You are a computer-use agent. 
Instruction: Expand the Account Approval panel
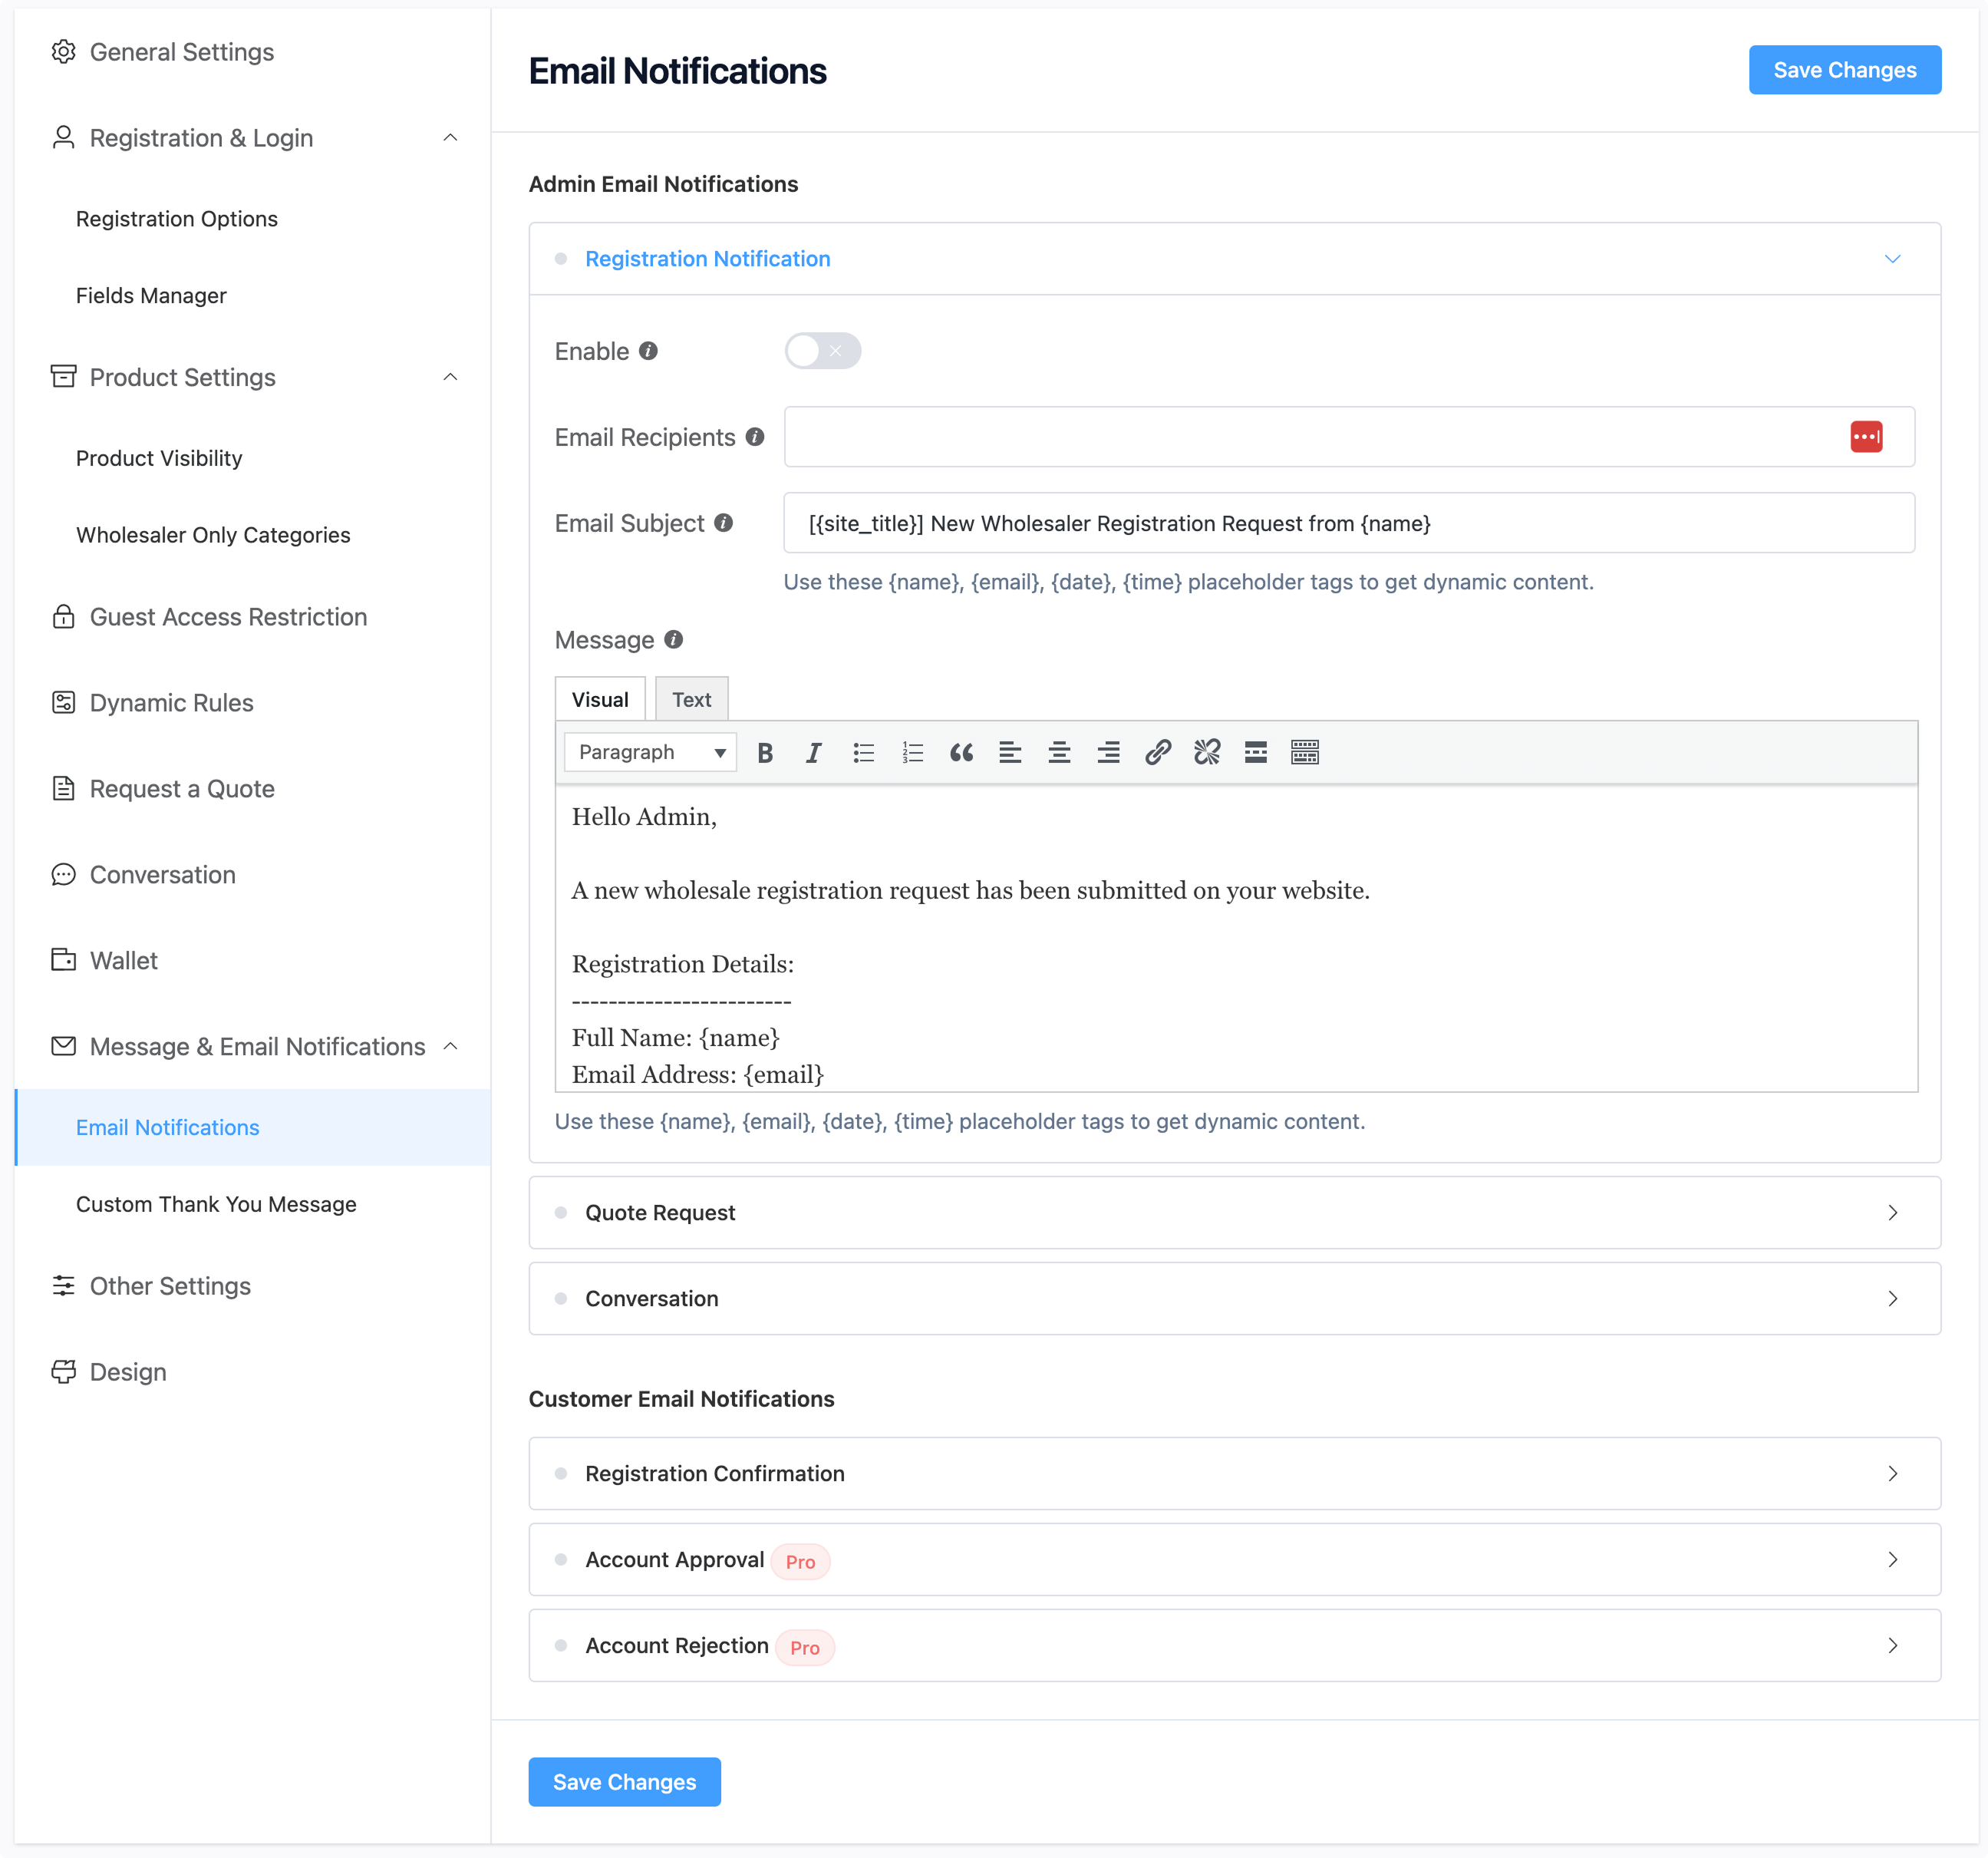[x=1235, y=1560]
